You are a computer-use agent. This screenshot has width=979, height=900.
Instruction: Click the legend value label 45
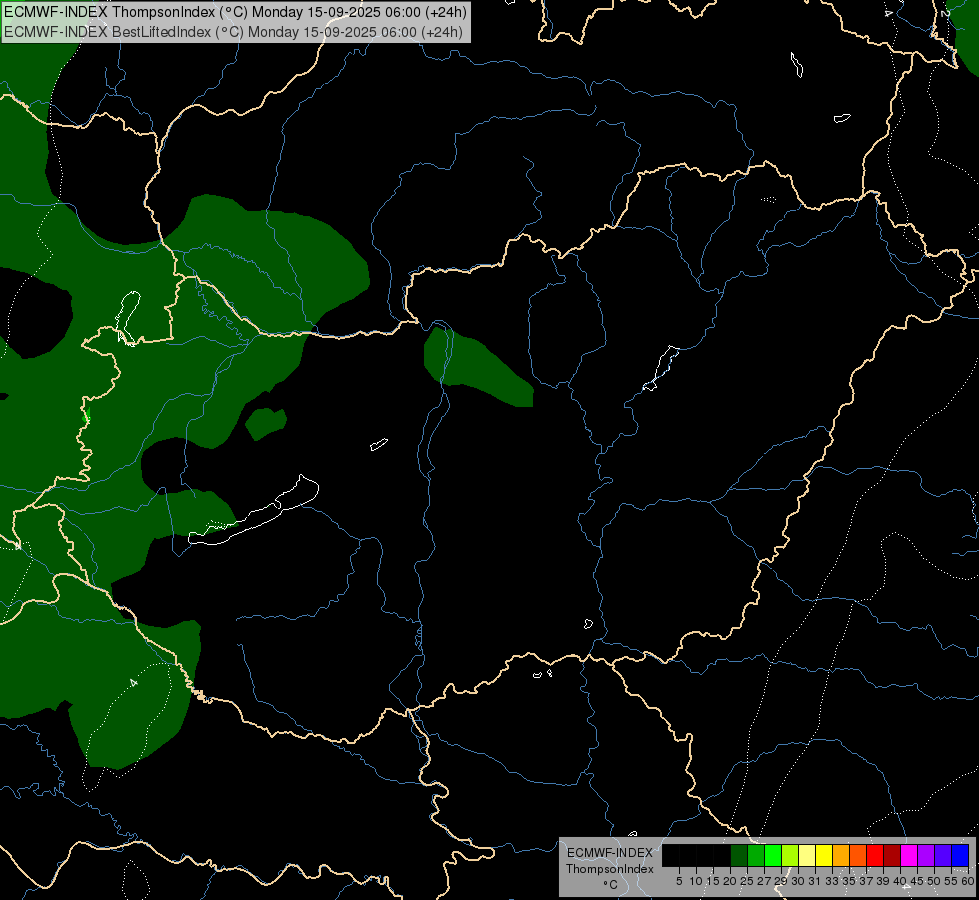pyautogui.click(x=917, y=881)
